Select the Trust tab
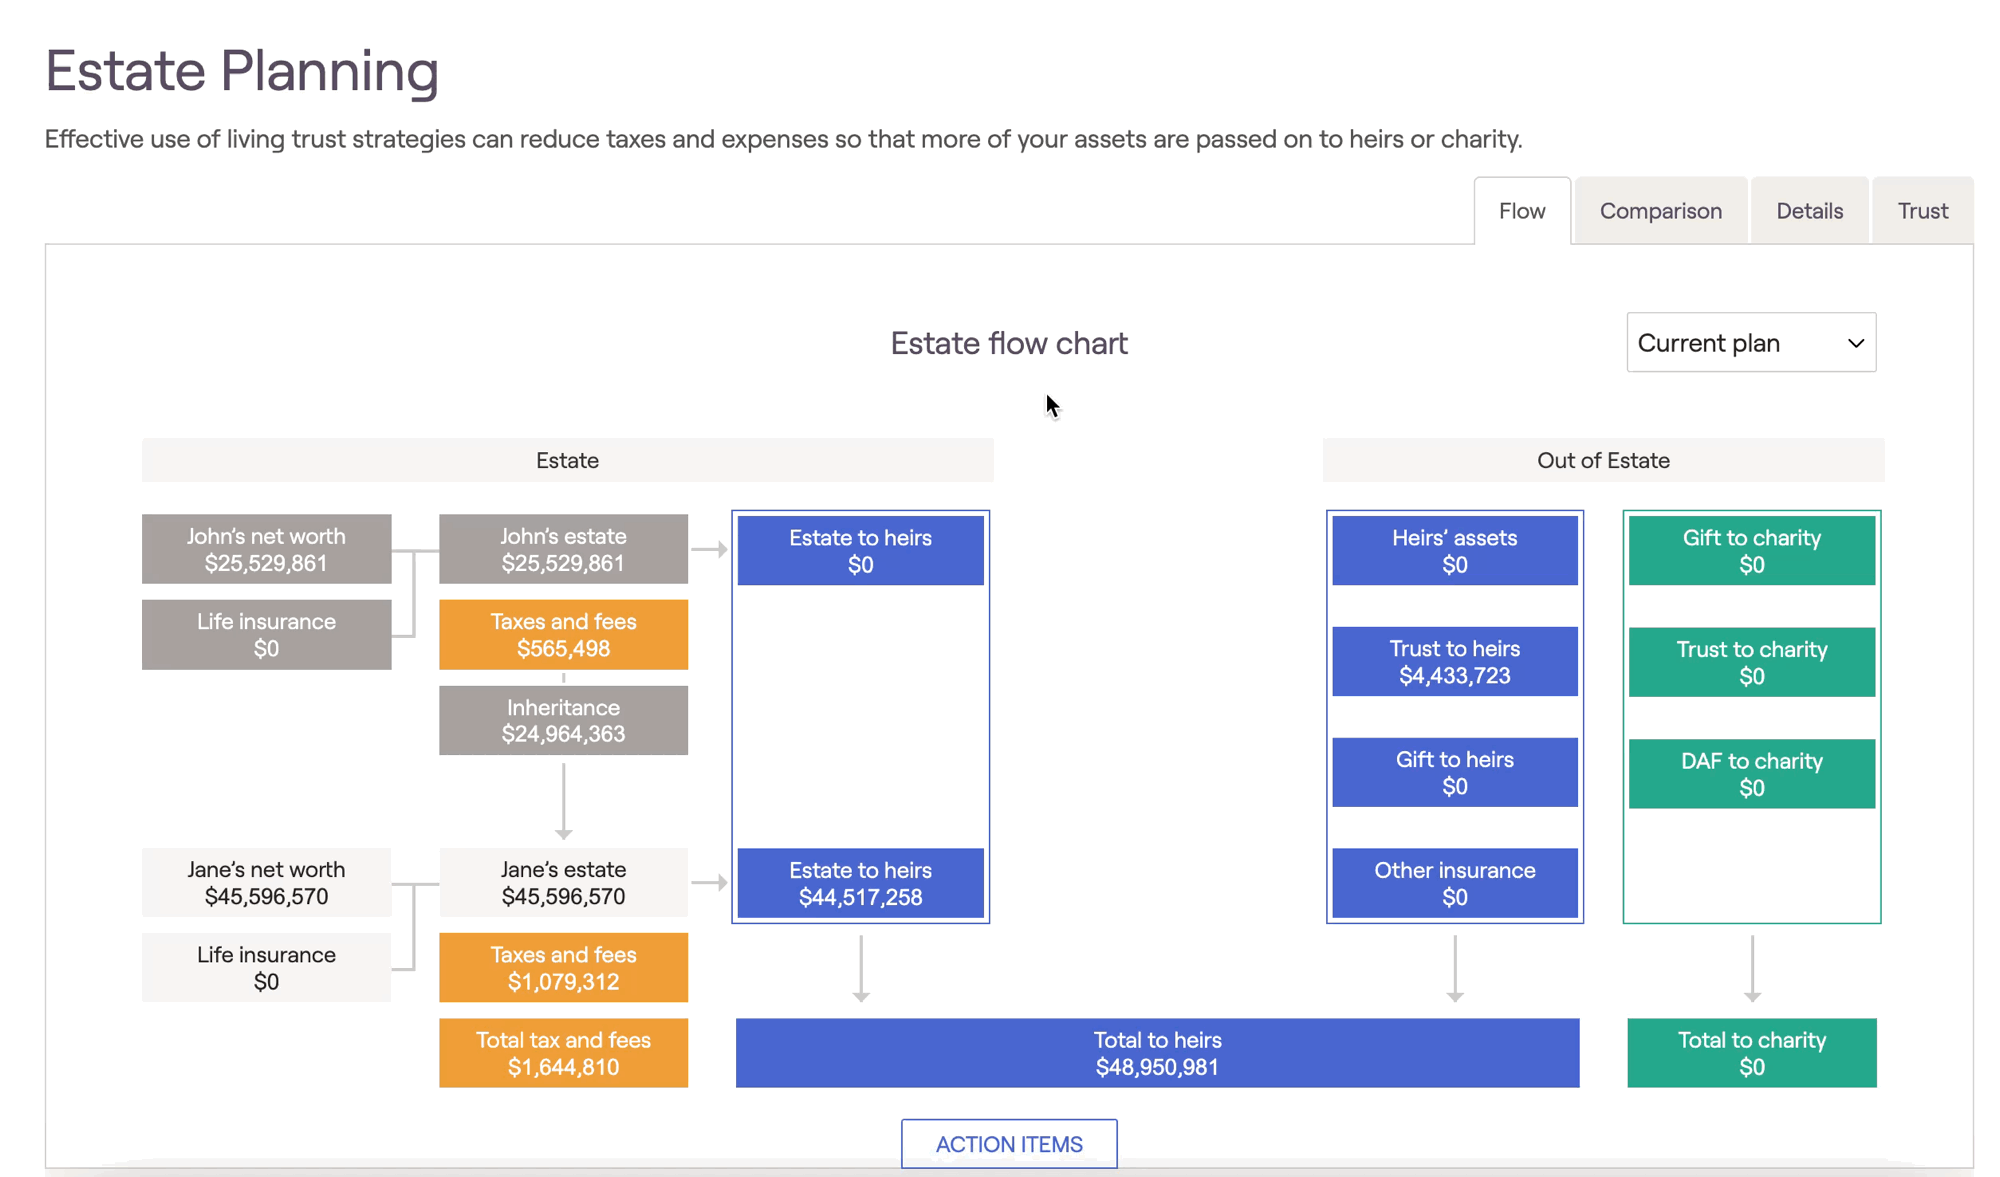2000x1177 pixels. click(1922, 211)
